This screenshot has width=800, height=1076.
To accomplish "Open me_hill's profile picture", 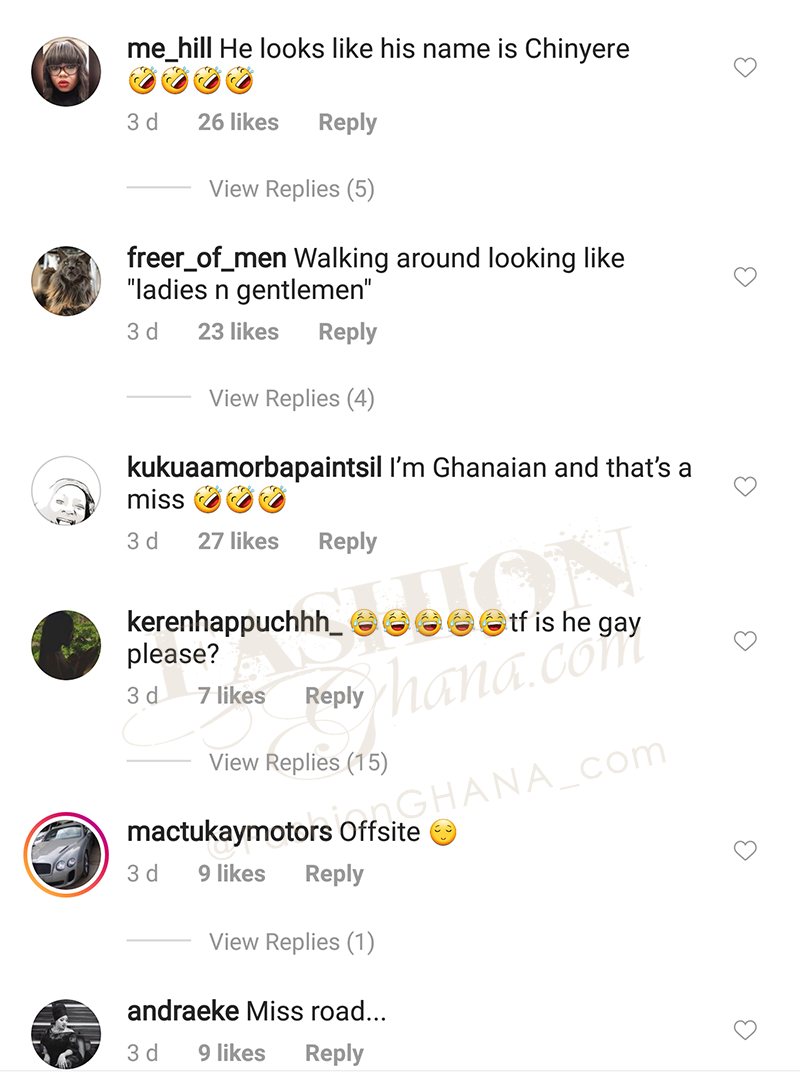I will [66, 71].
